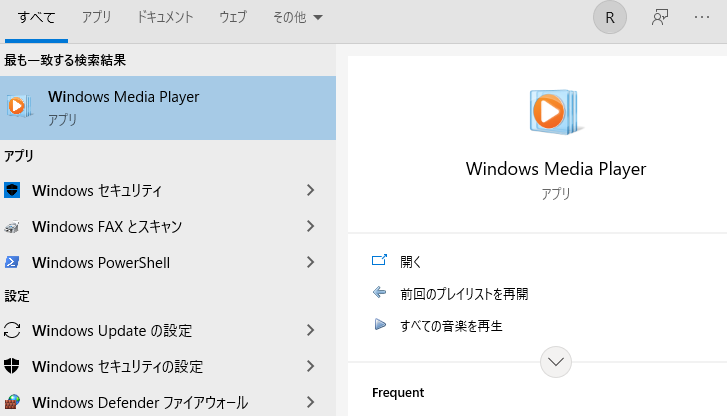
Task: Expand more actions with the round down-chevron
Action: 555,362
